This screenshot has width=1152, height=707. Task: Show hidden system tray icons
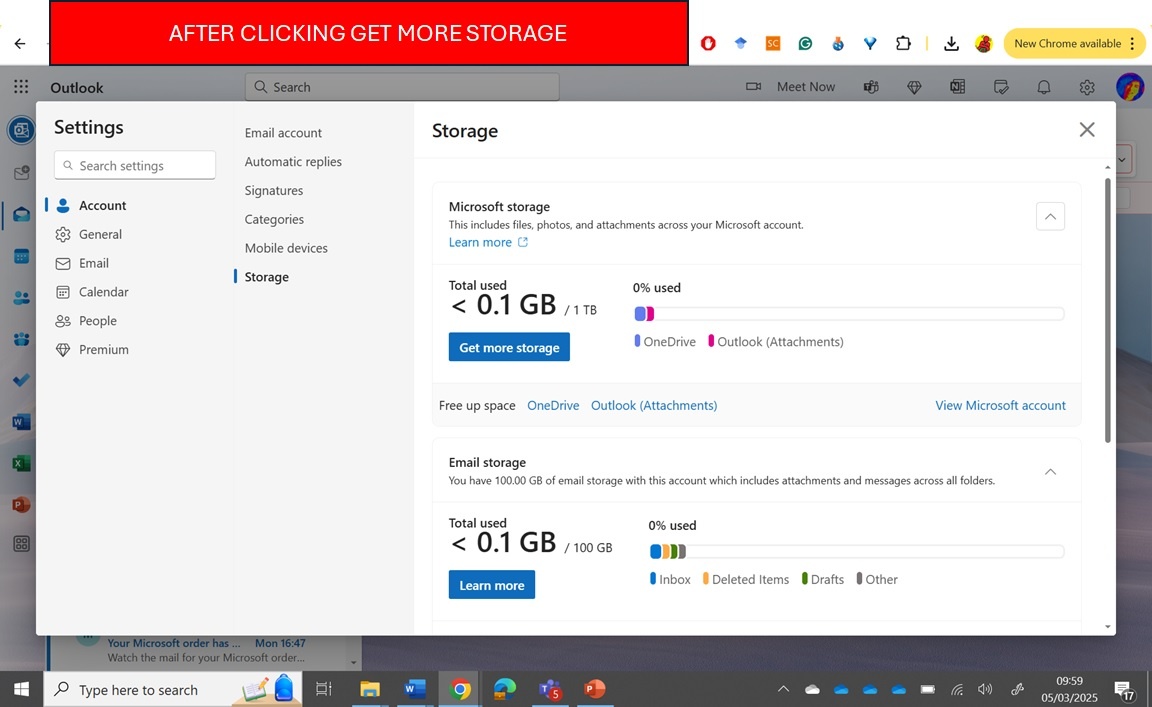(x=783, y=689)
